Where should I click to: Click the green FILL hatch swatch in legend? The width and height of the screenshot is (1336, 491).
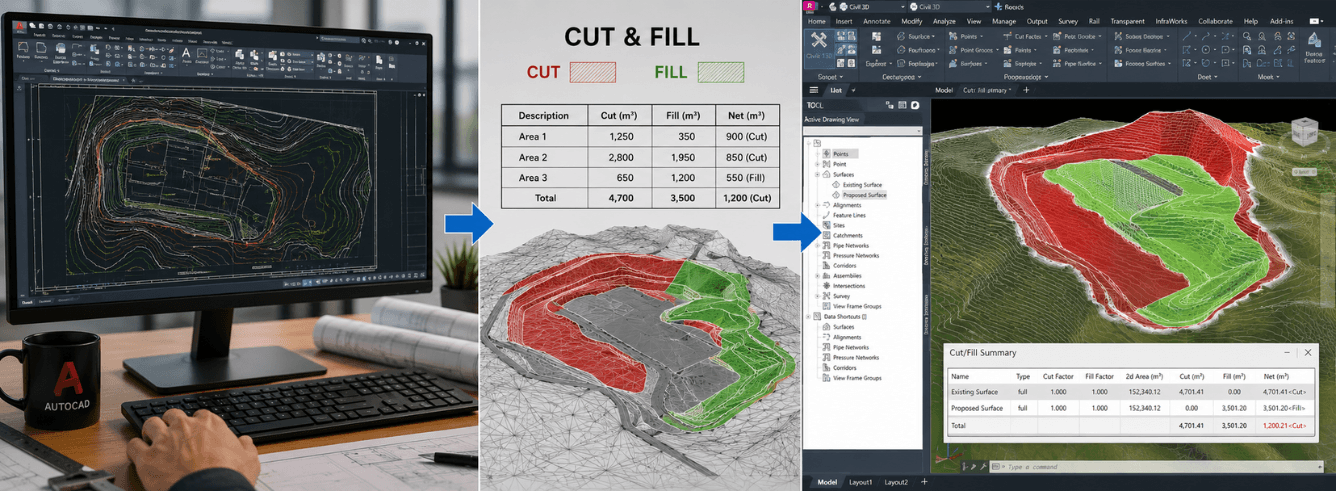pos(720,72)
